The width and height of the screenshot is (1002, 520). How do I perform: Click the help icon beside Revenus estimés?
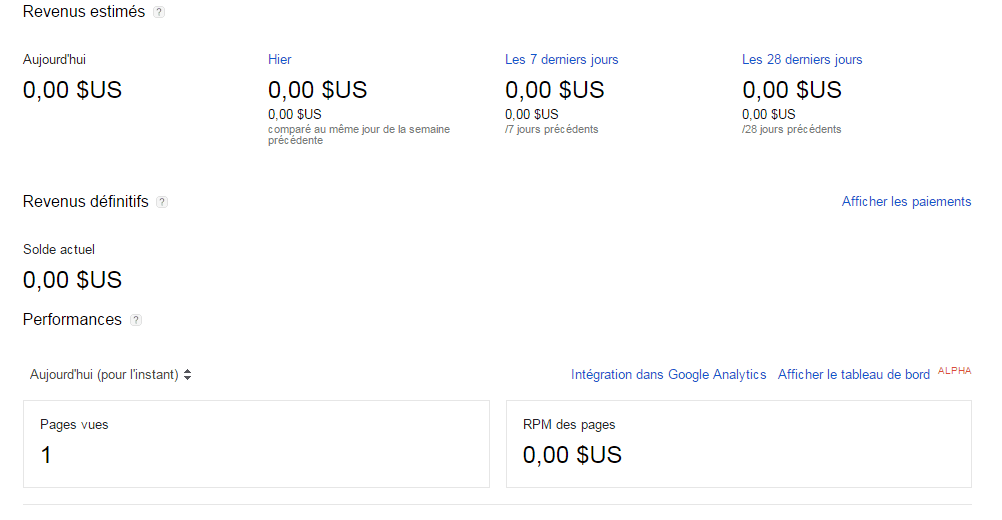click(159, 12)
